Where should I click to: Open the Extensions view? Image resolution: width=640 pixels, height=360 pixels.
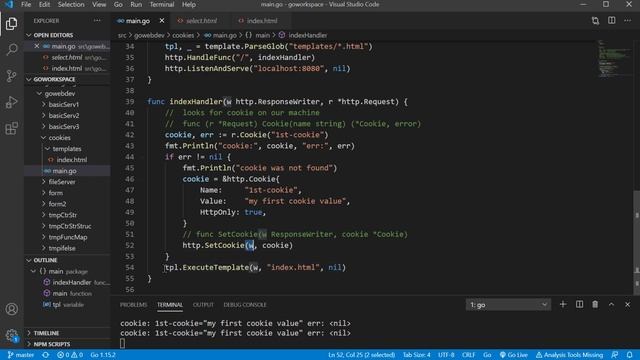(11, 128)
